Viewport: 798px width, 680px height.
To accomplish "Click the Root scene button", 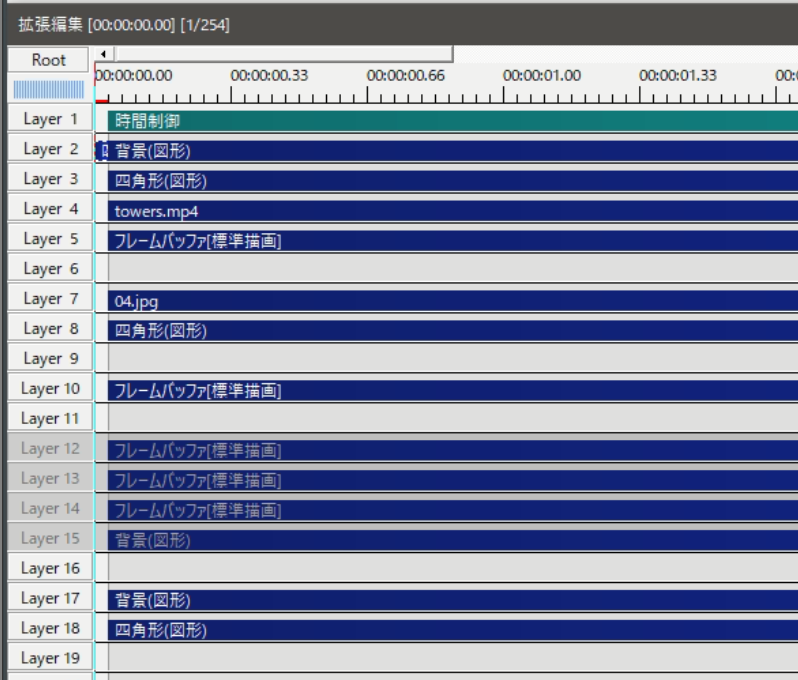I will coord(48,60).
